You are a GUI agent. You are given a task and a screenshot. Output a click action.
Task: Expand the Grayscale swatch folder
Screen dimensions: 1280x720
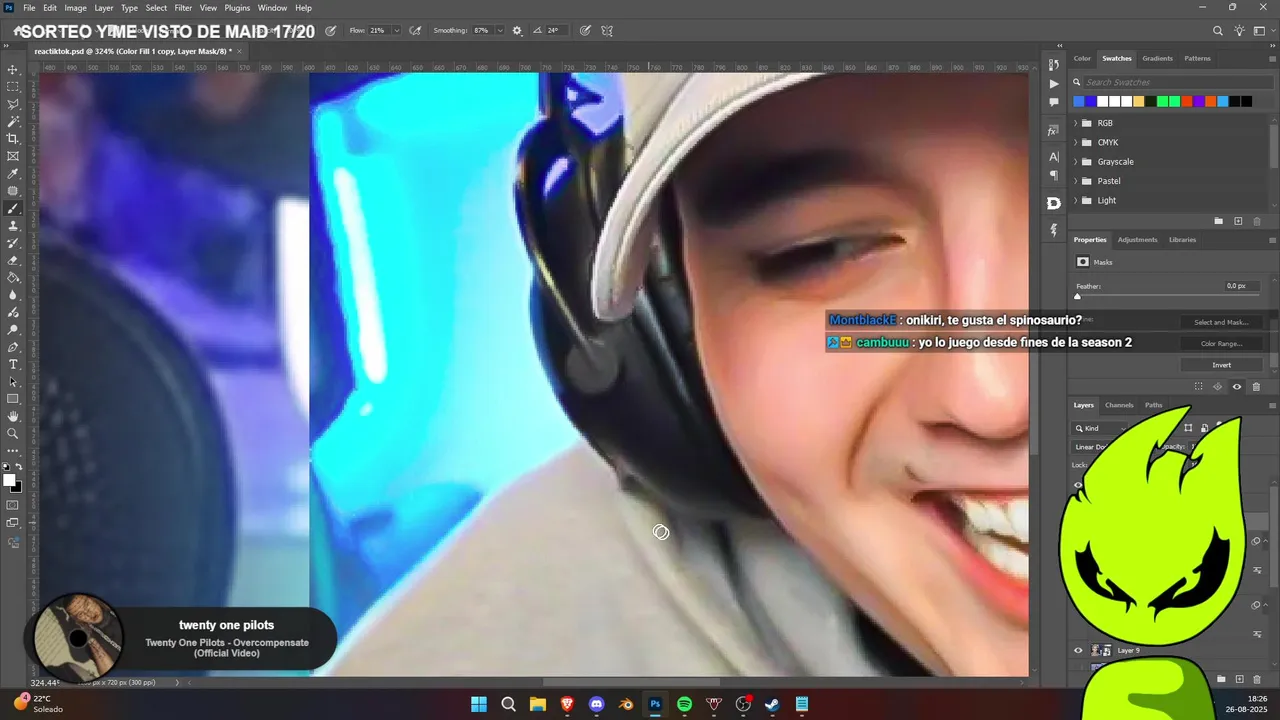pyautogui.click(x=1076, y=161)
